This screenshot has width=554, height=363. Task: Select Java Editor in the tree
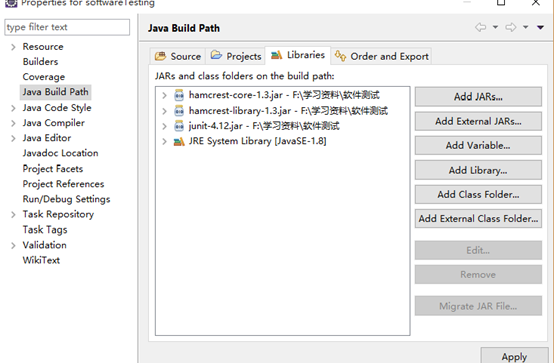47,138
